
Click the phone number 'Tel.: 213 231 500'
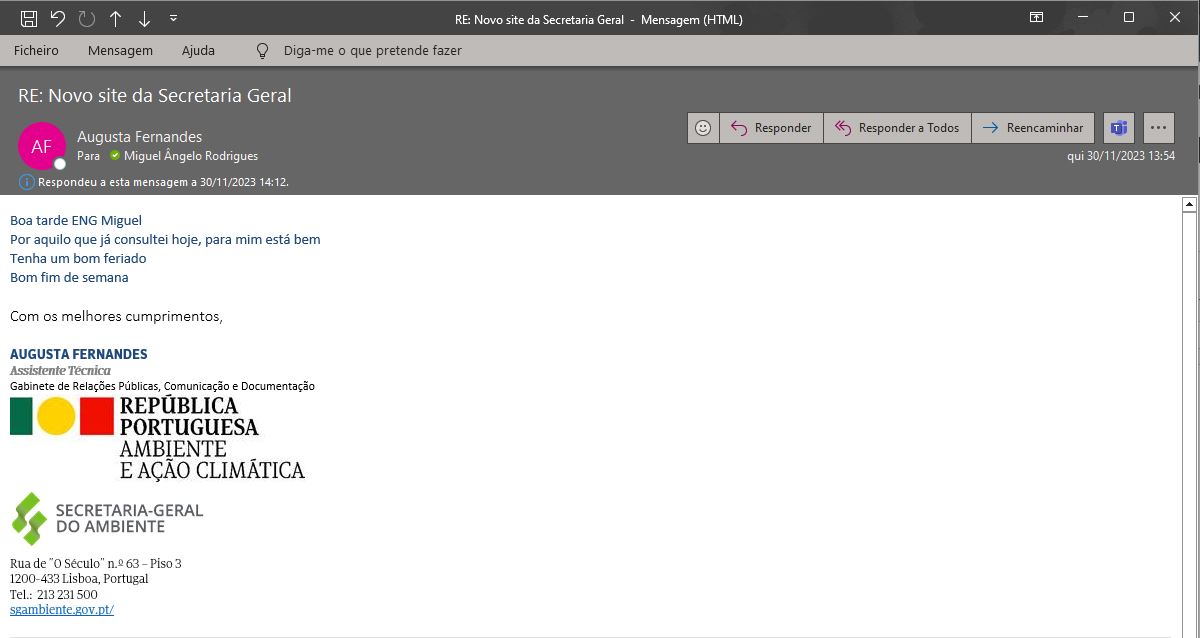54,594
